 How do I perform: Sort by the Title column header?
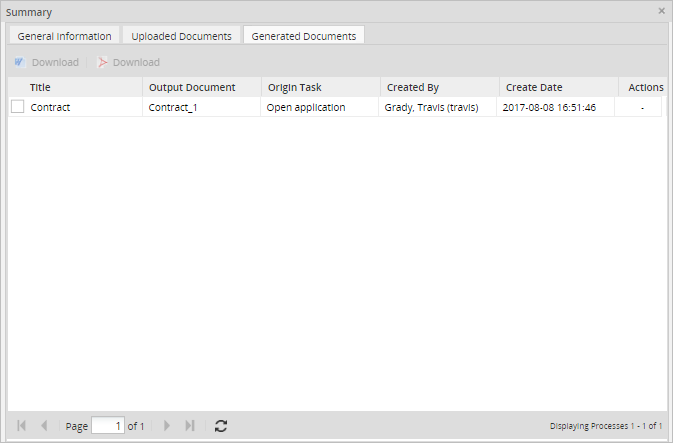click(x=40, y=87)
